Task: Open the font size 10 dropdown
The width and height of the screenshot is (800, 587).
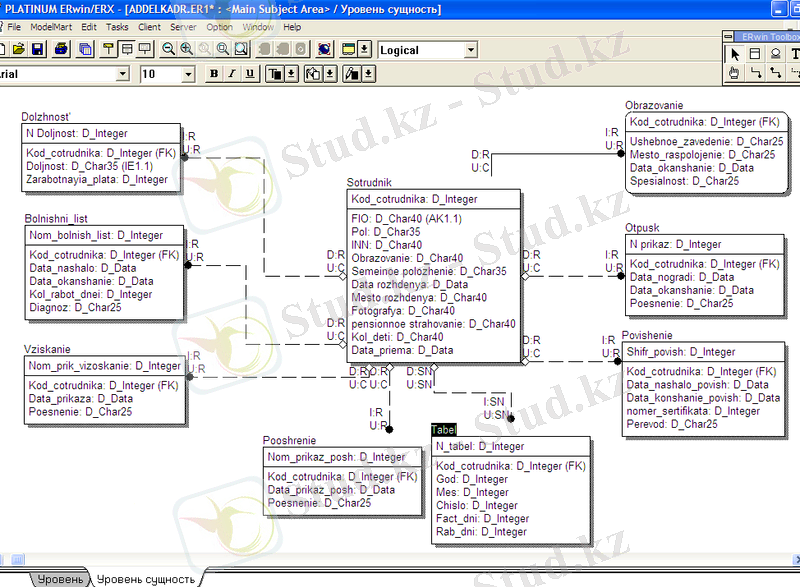Action: (188, 74)
